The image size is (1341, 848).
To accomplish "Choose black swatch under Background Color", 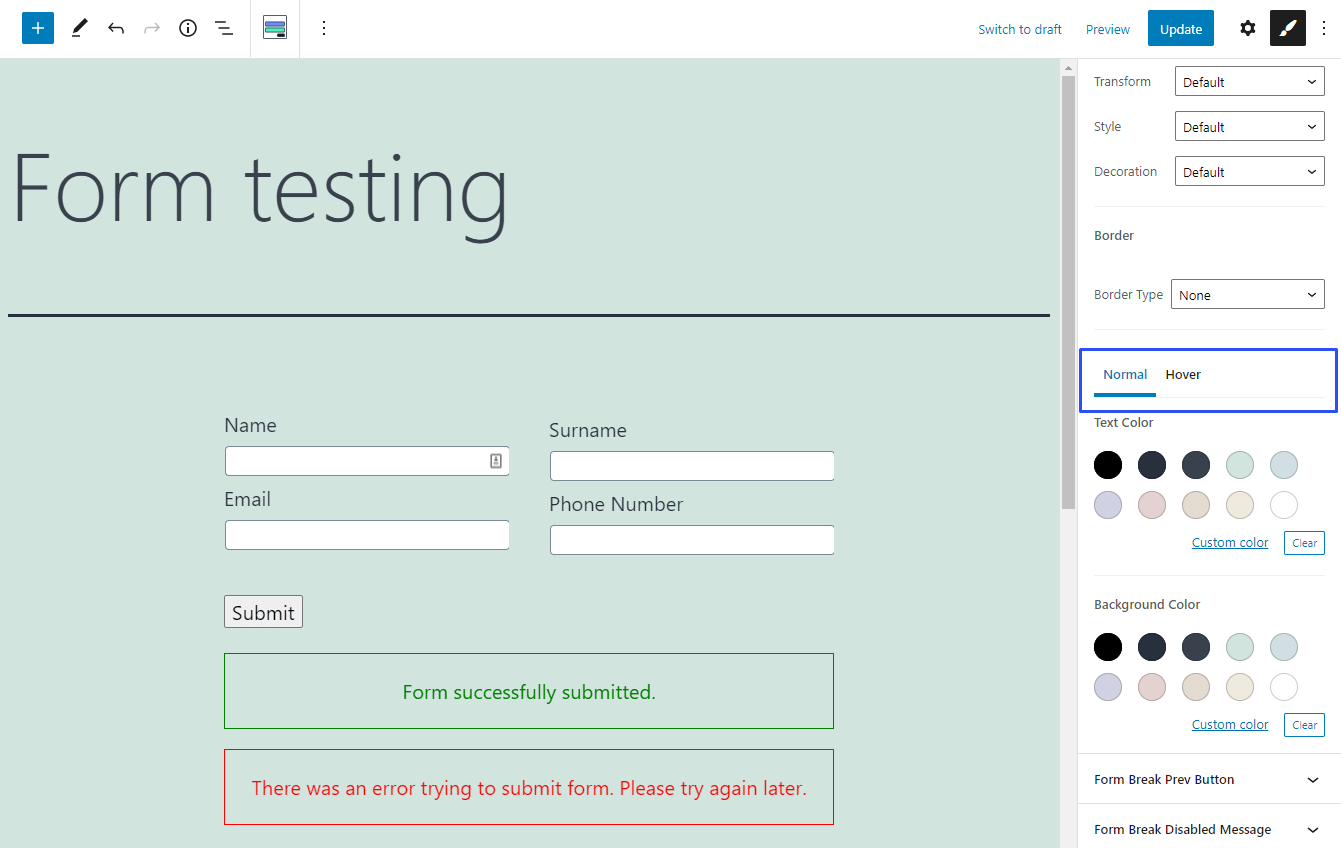I will tap(1108, 647).
